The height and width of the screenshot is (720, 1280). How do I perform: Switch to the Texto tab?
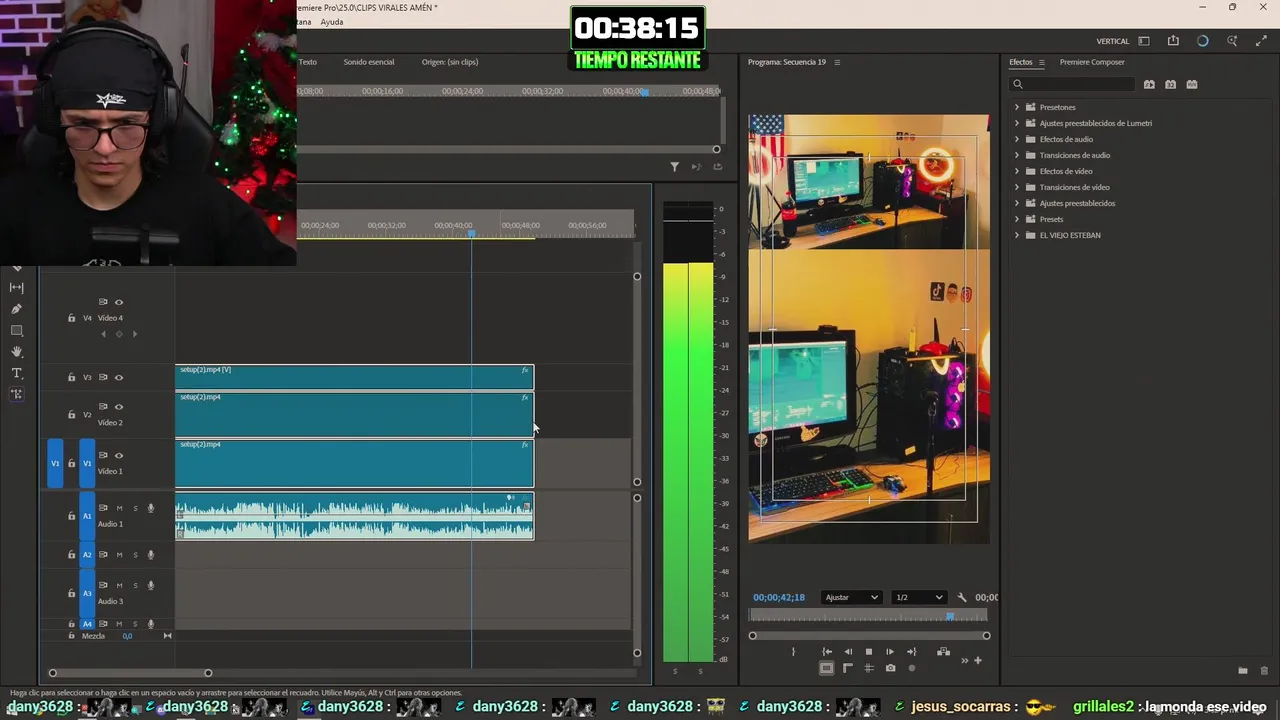[x=308, y=62]
